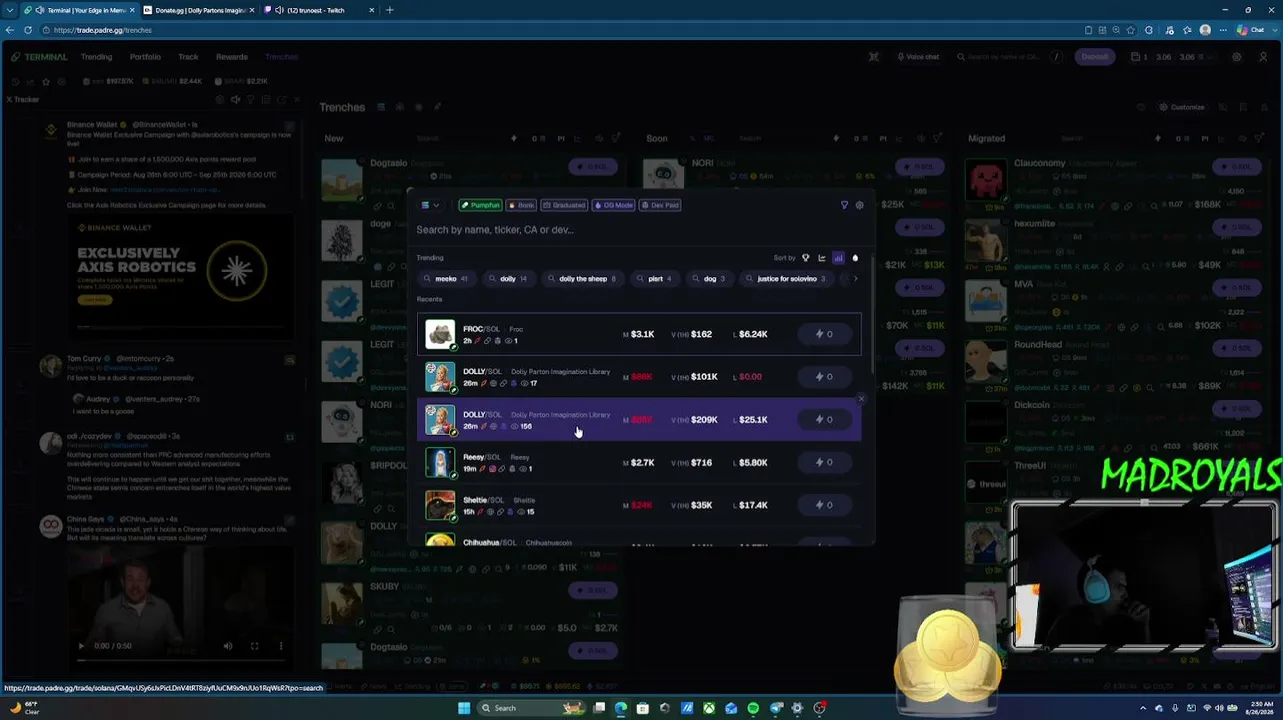Quick buy button on Sheltie row
Screen dimensions: 1283x720
(x=824, y=505)
